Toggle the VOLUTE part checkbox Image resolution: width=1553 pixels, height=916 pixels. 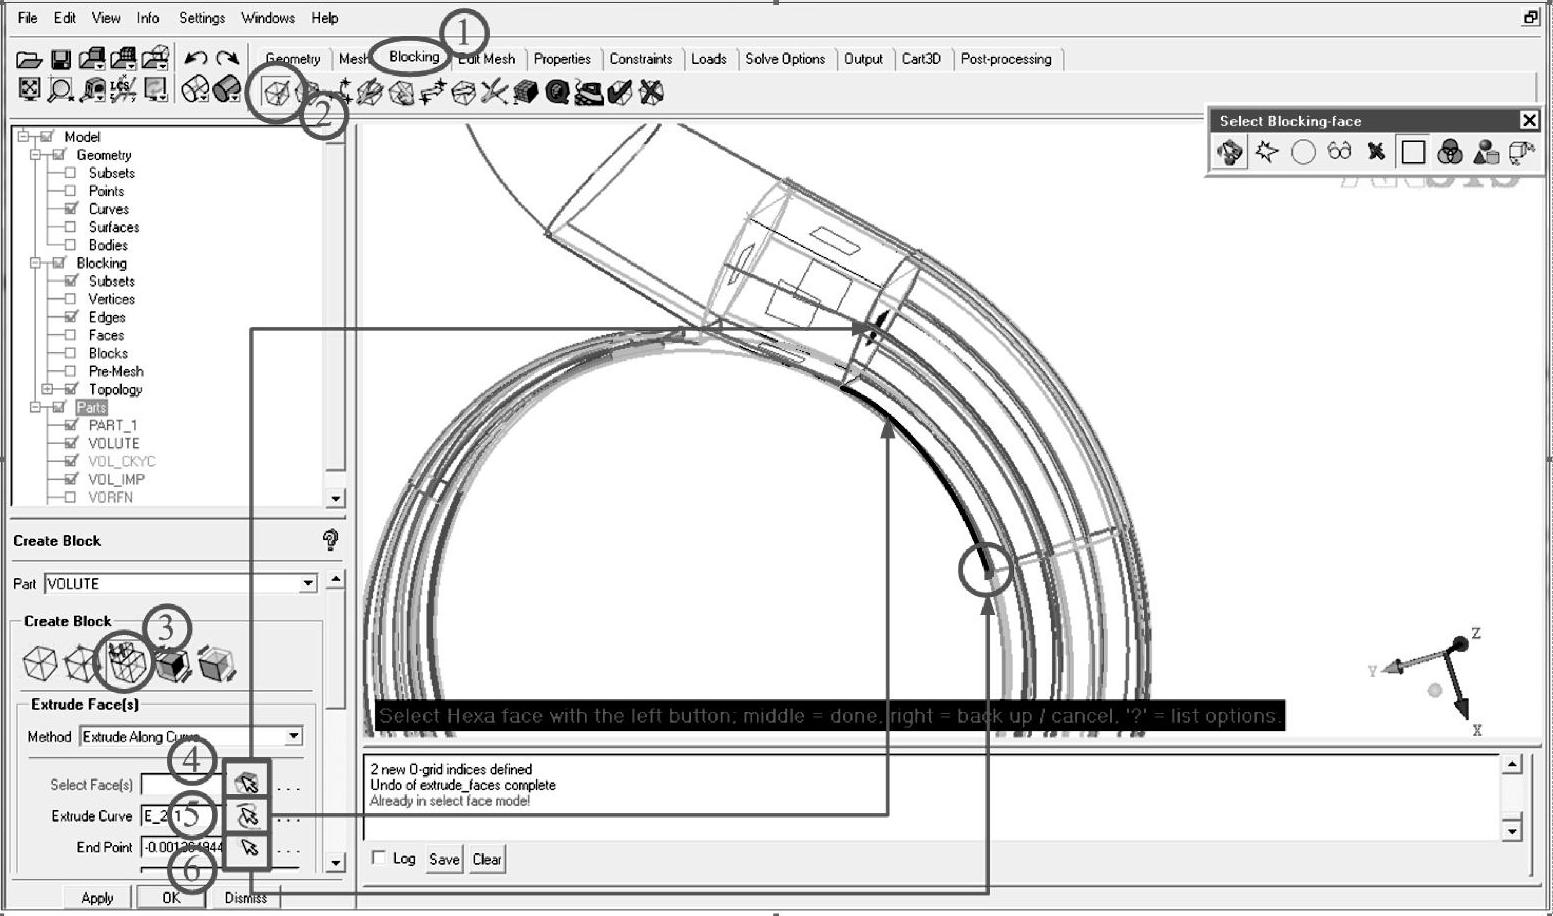(71, 443)
